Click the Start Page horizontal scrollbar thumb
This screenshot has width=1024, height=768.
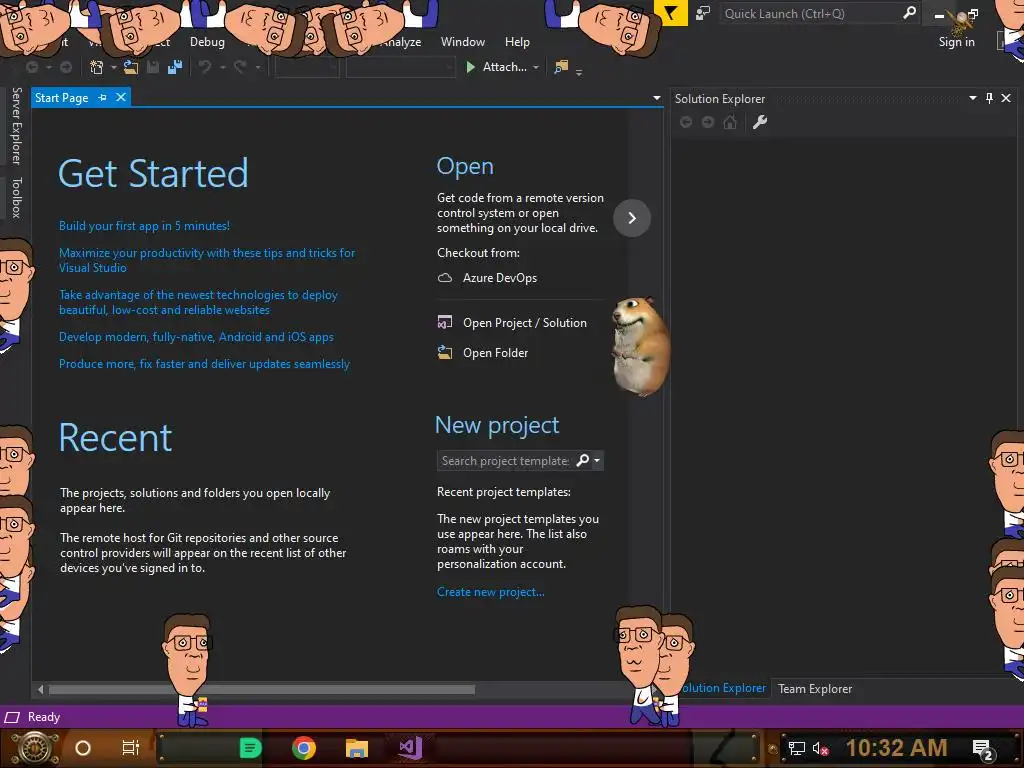[x=262, y=689]
